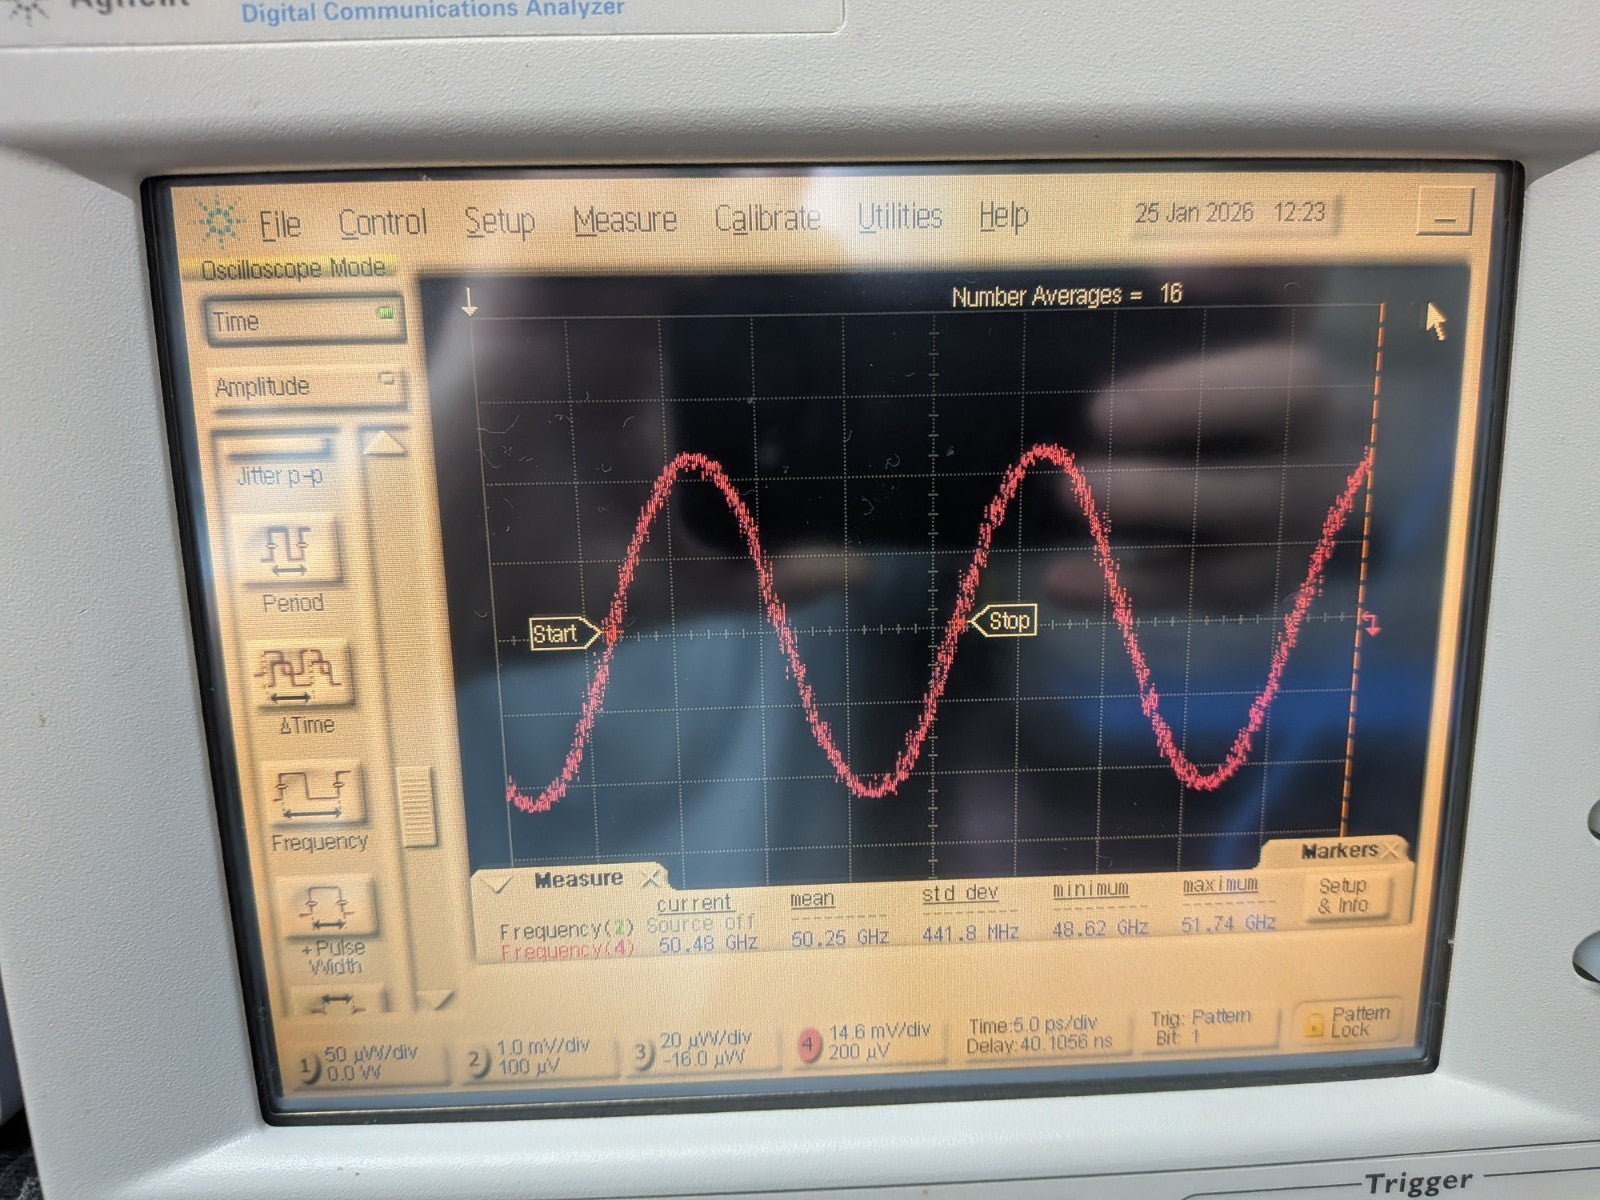Toggle channel 1 number button
This screenshot has height=1200, width=1600.
pos(307,1068)
